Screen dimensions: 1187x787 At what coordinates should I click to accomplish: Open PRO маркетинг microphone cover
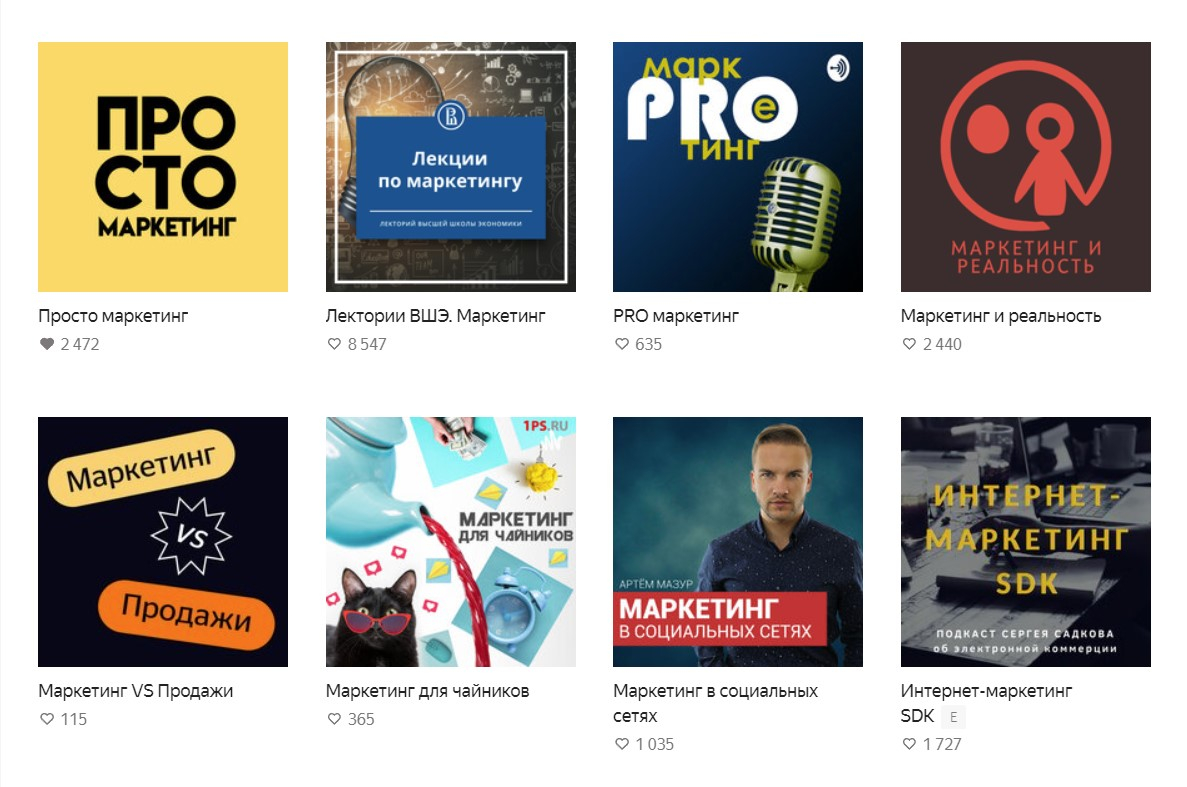click(738, 166)
